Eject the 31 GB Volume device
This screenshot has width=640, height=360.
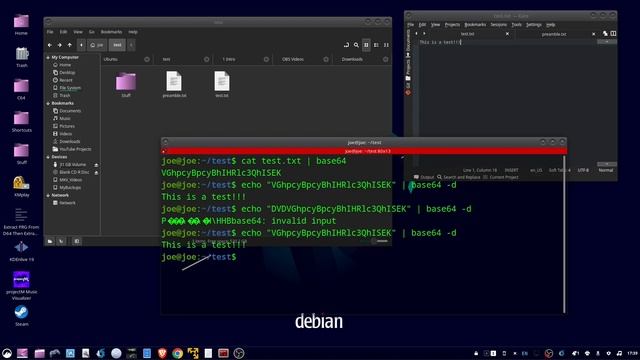pyautogui.click(x=96, y=165)
